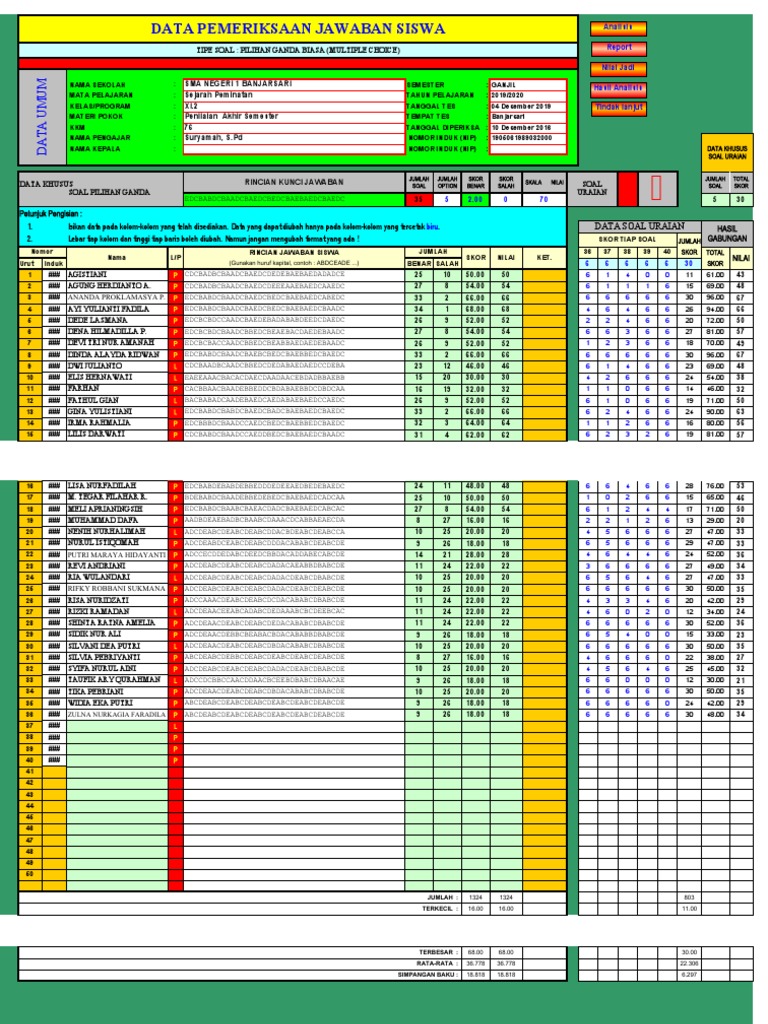Select the TERBESAR label
The width and height of the screenshot is (768, 1024).
coord(438,952)
